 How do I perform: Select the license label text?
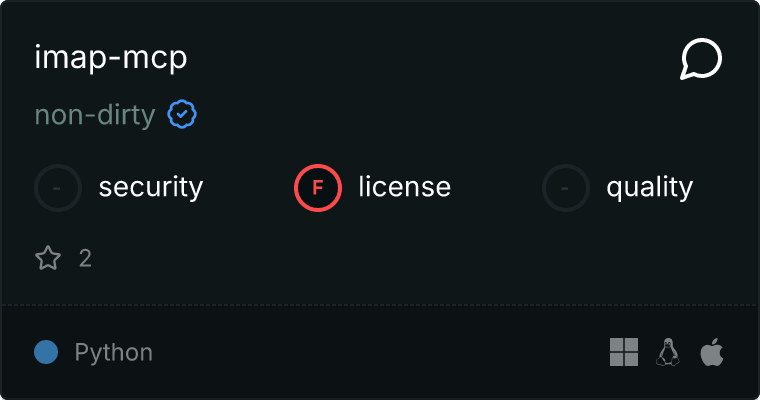405,187
